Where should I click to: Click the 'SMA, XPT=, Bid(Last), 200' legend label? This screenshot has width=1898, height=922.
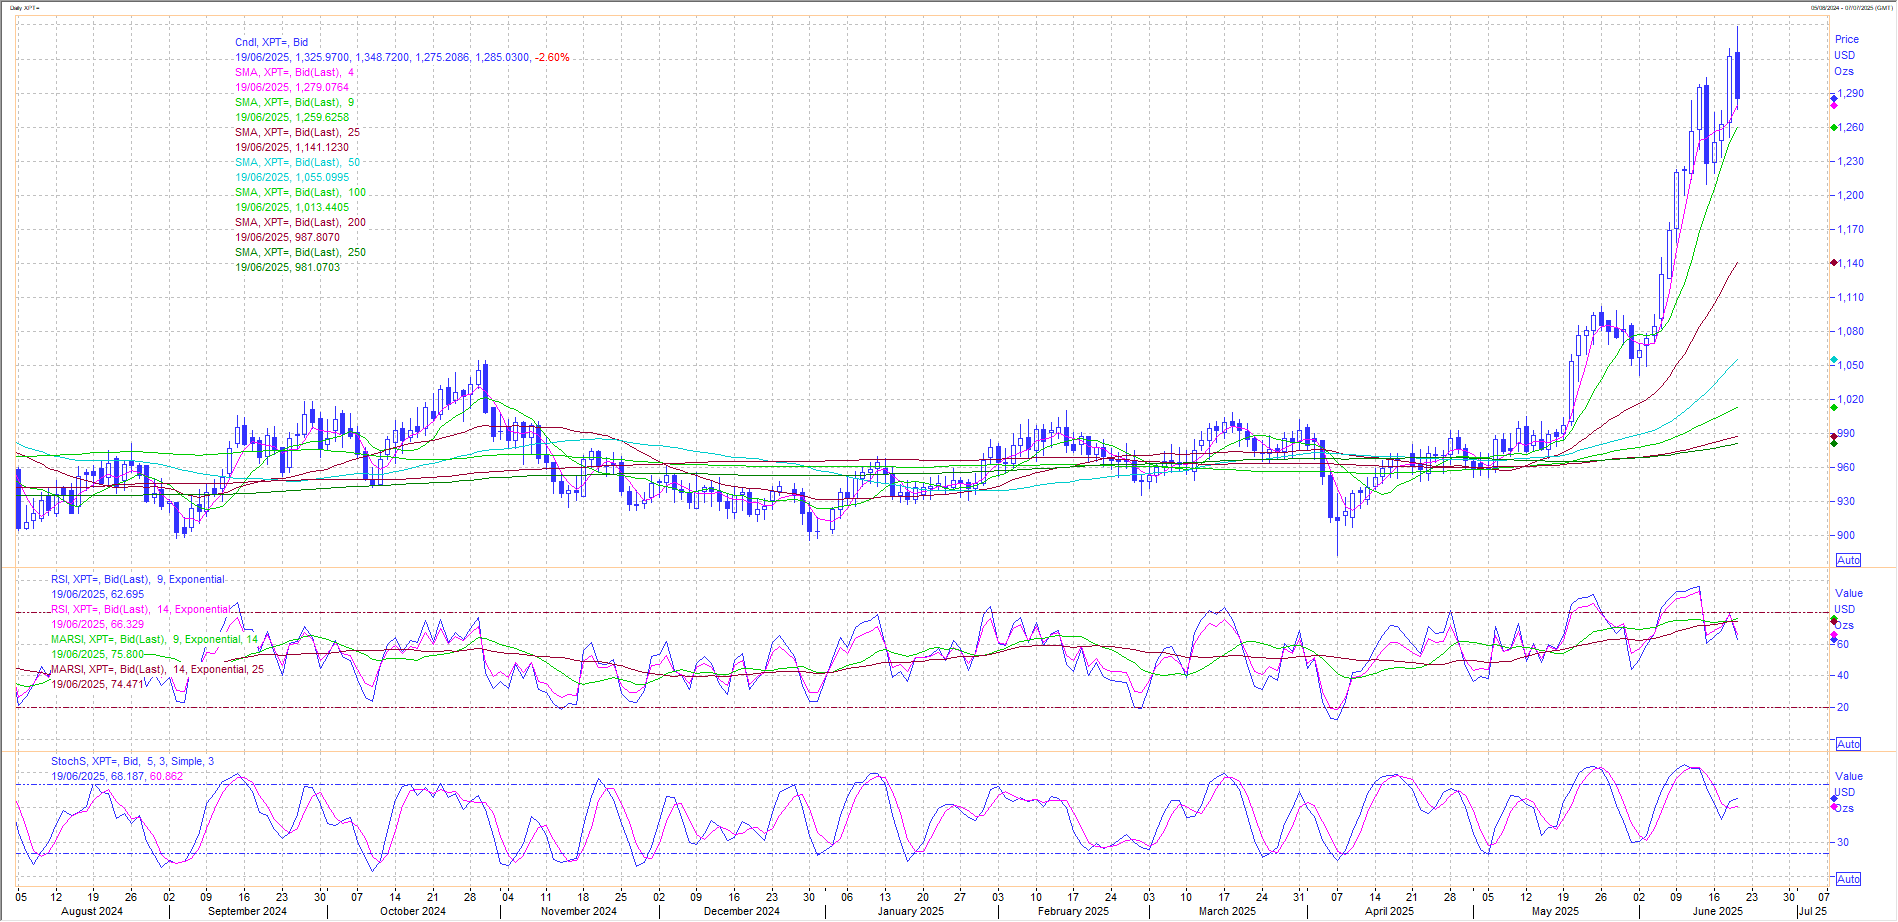click(300, 222)
